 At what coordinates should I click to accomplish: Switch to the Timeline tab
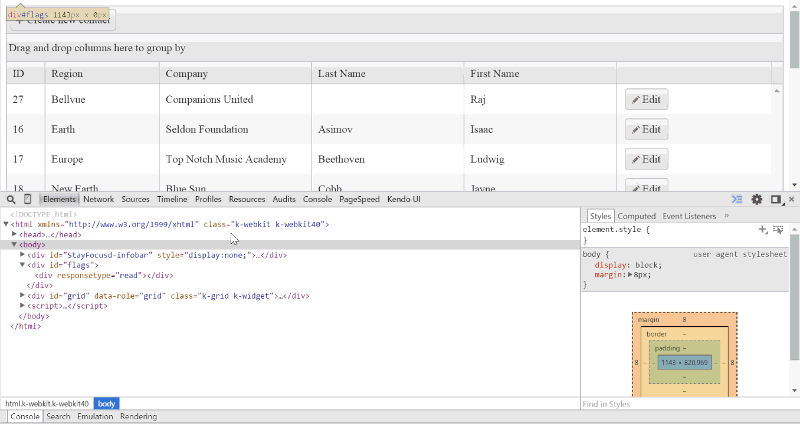tap(172, 199)
